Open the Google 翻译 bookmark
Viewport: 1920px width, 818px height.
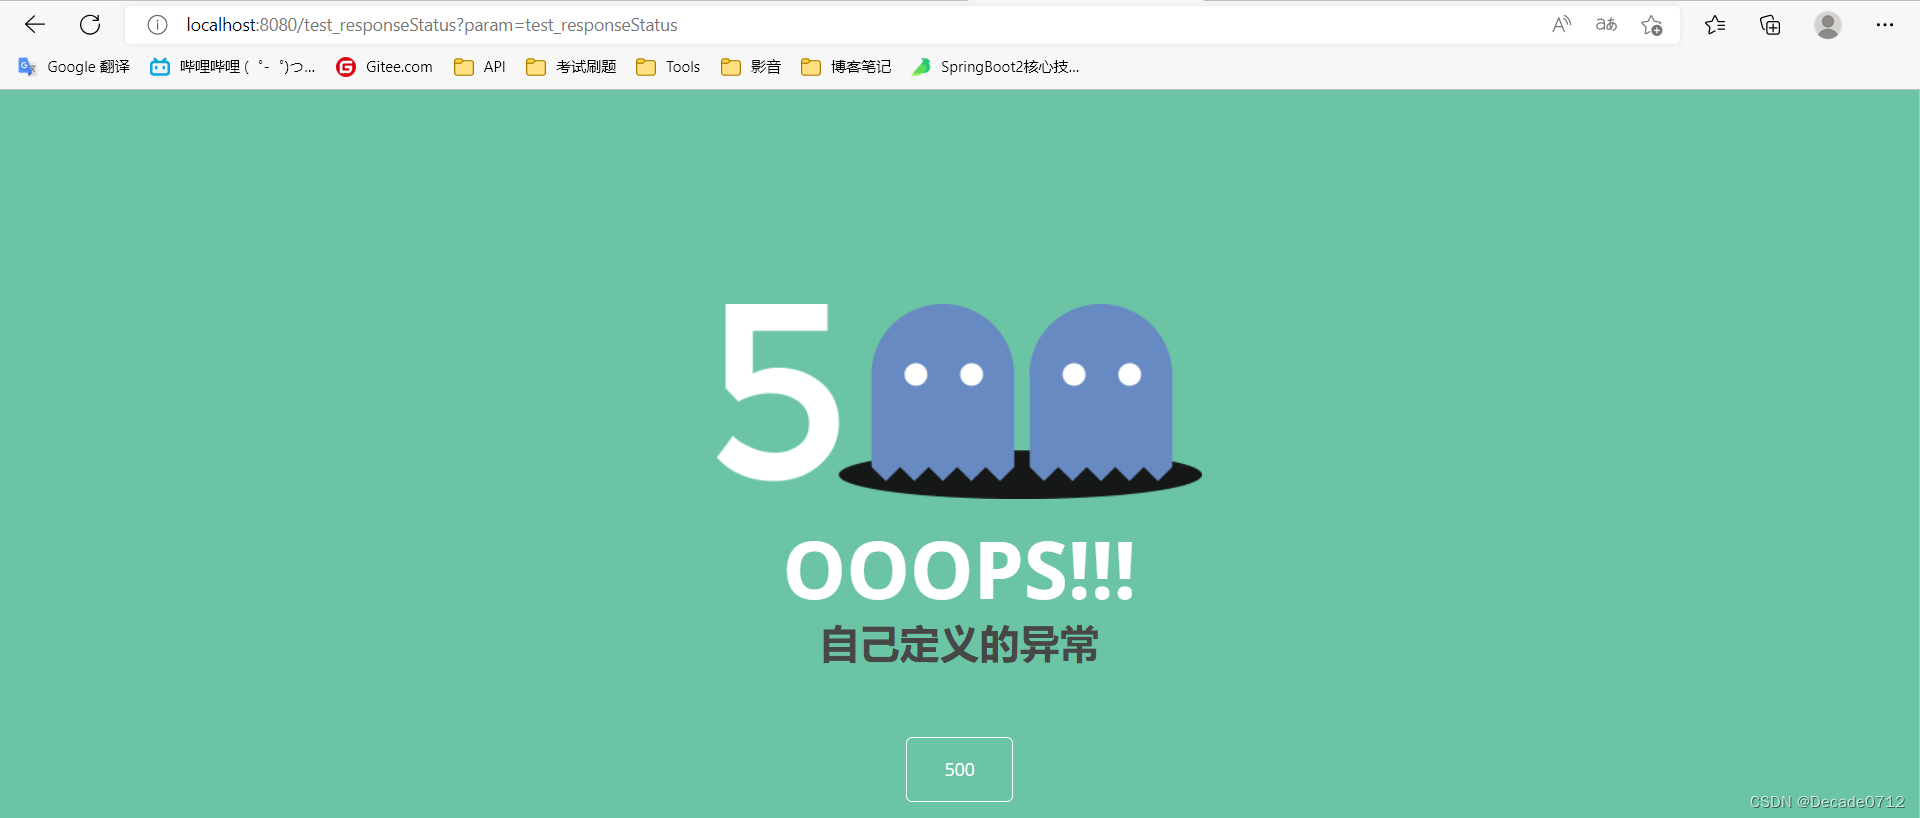pos(74,67)
